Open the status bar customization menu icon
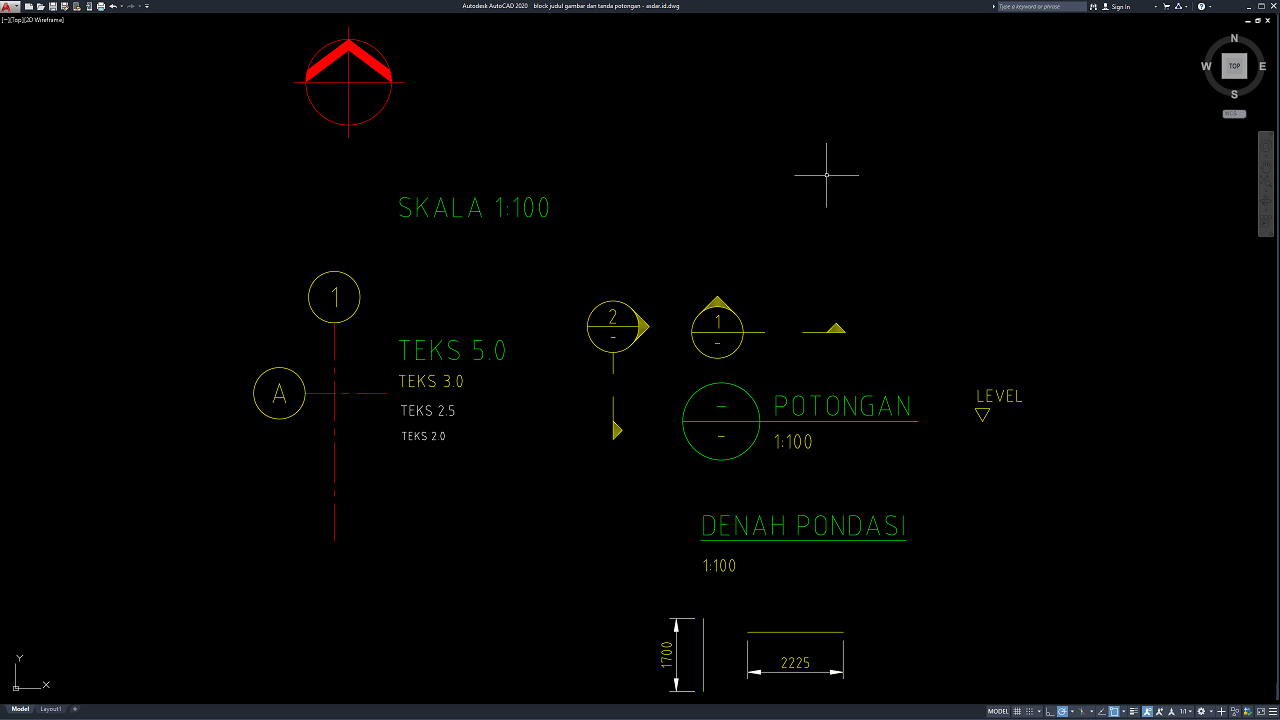This screenshot has height=720, width=1280. pyautogui.click(x=1273, y=712)
